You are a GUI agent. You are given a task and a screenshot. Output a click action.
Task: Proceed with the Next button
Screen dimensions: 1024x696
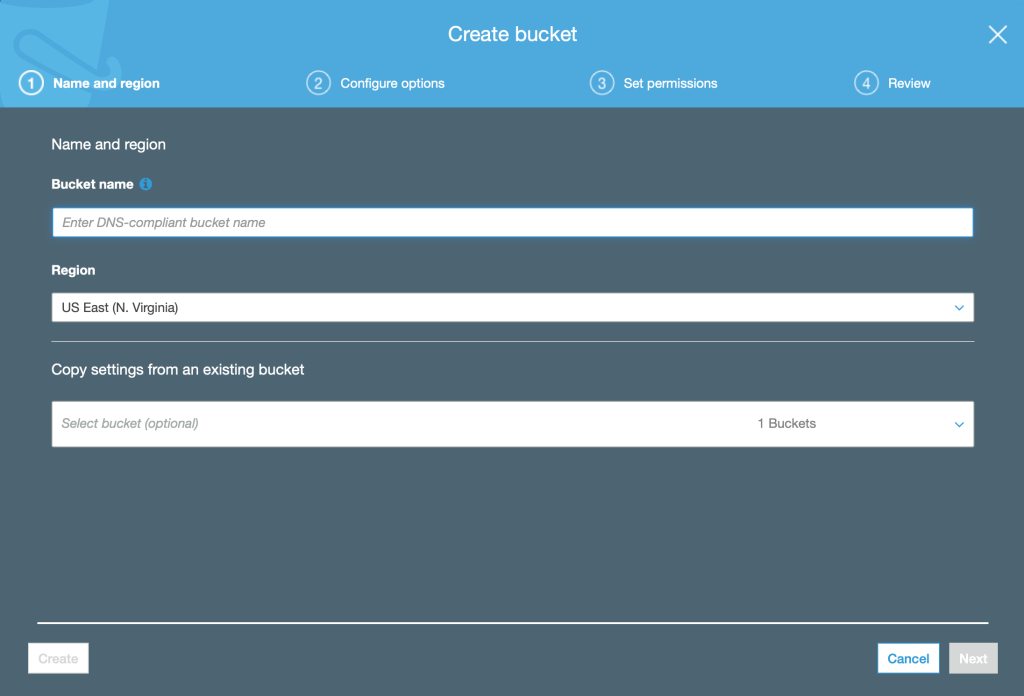973,658
